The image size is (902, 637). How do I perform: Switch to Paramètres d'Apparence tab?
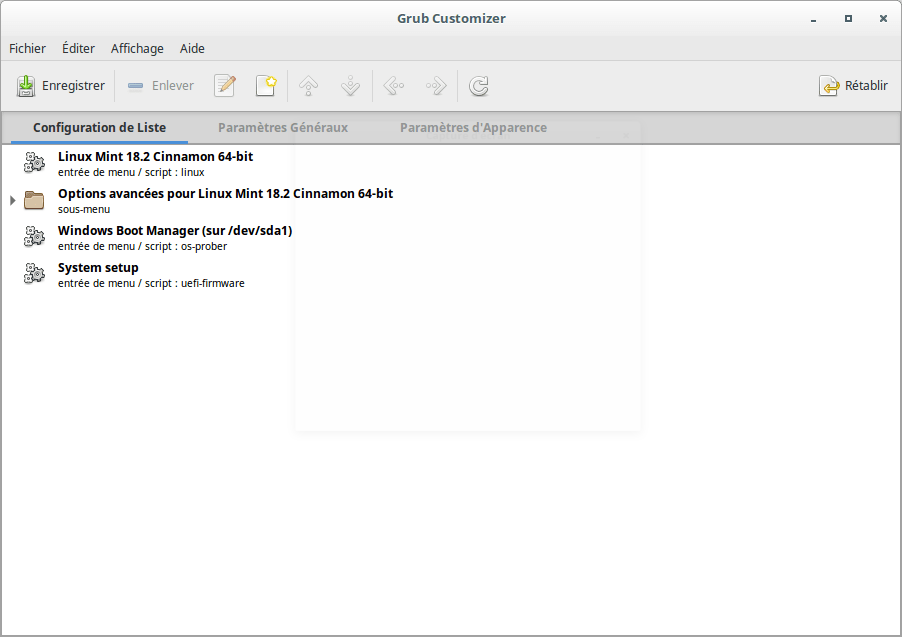coord(473,128)
